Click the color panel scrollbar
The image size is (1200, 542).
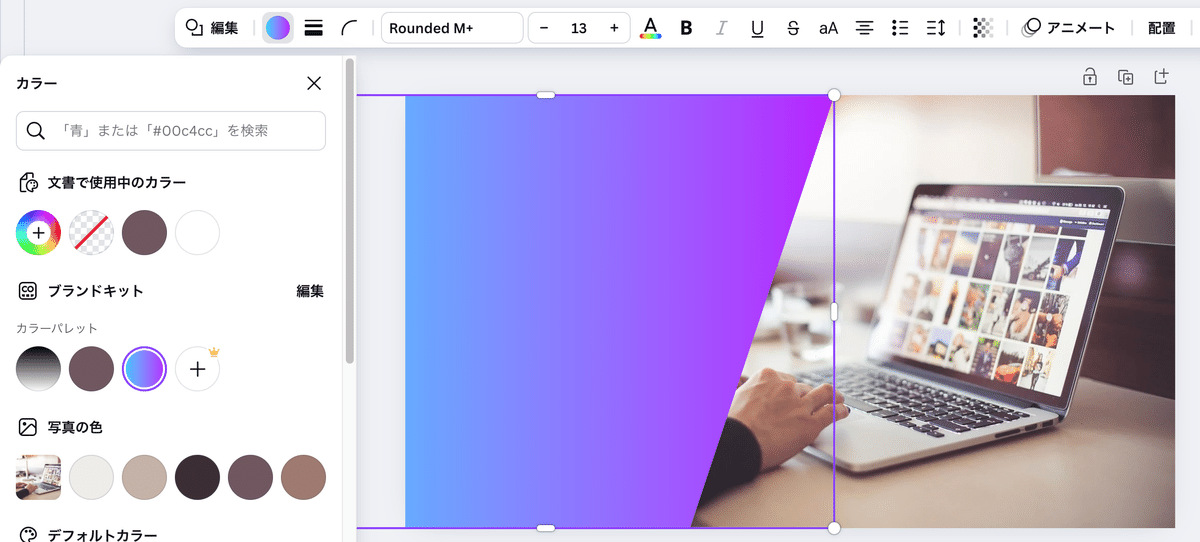[349, 210]
